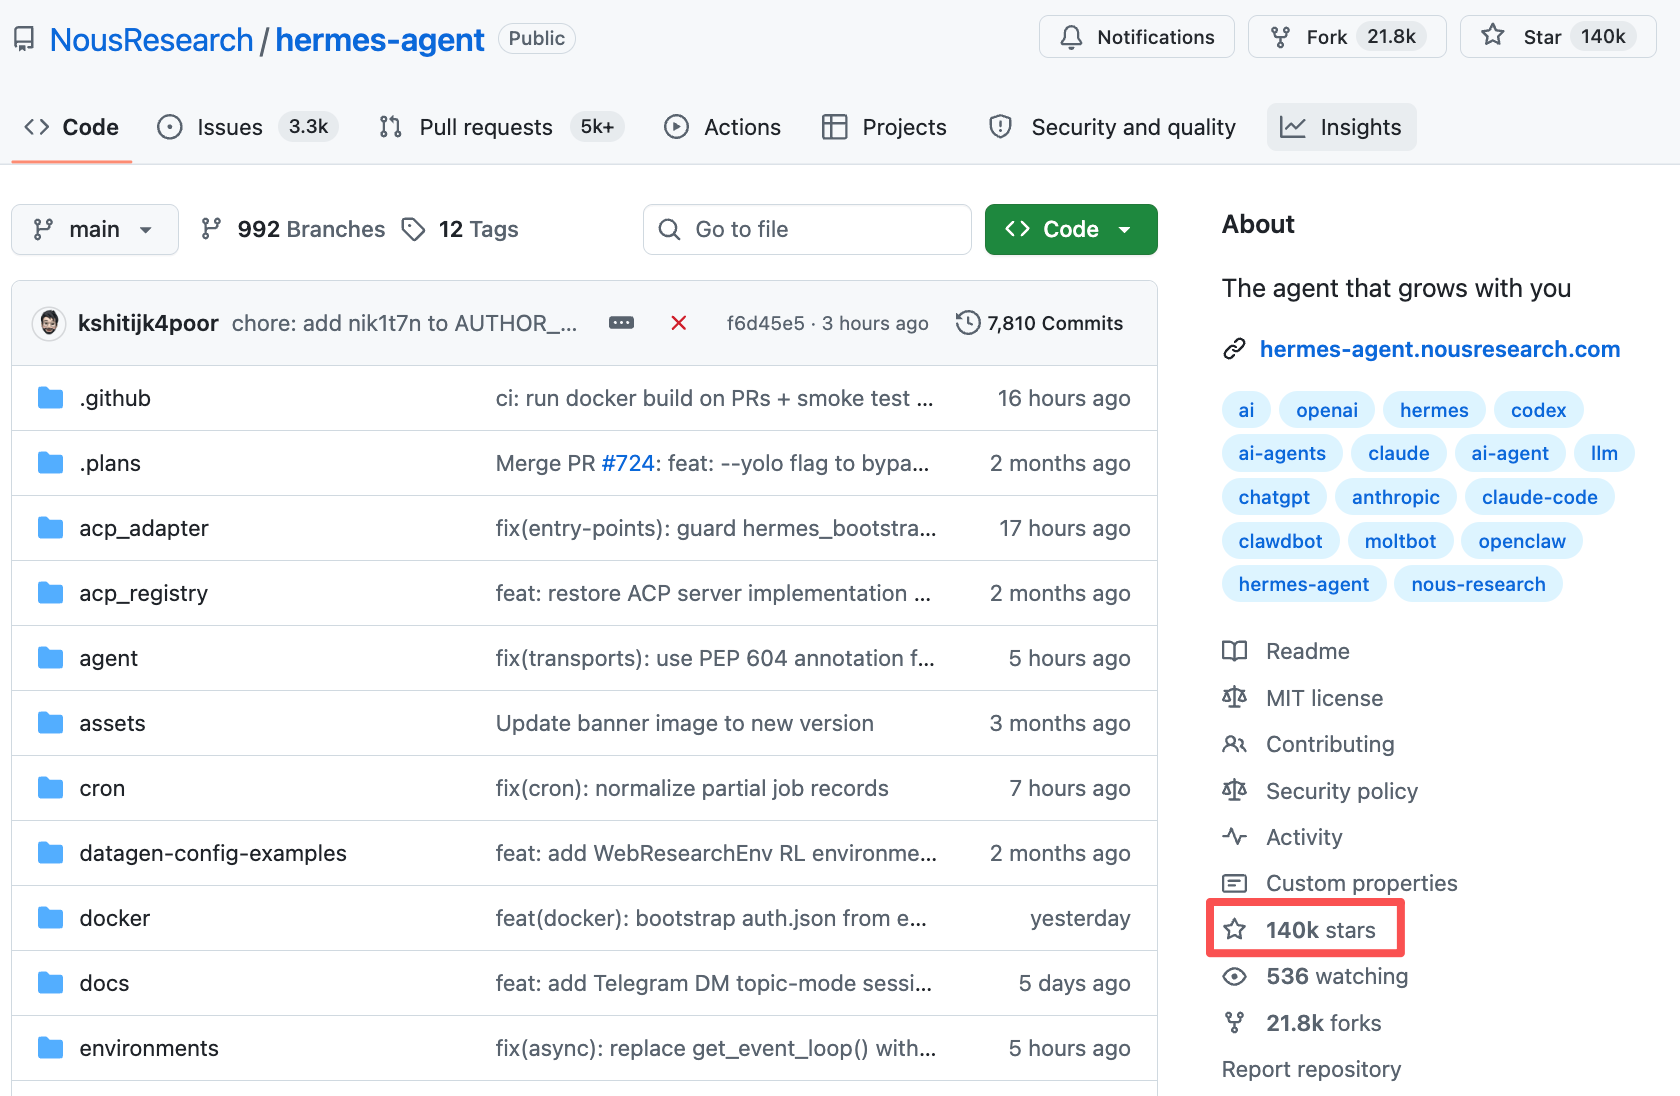This screenshot has width=1680, height=1096.
Task: Click the agent folder icon
Action: (x=50, y=658)
